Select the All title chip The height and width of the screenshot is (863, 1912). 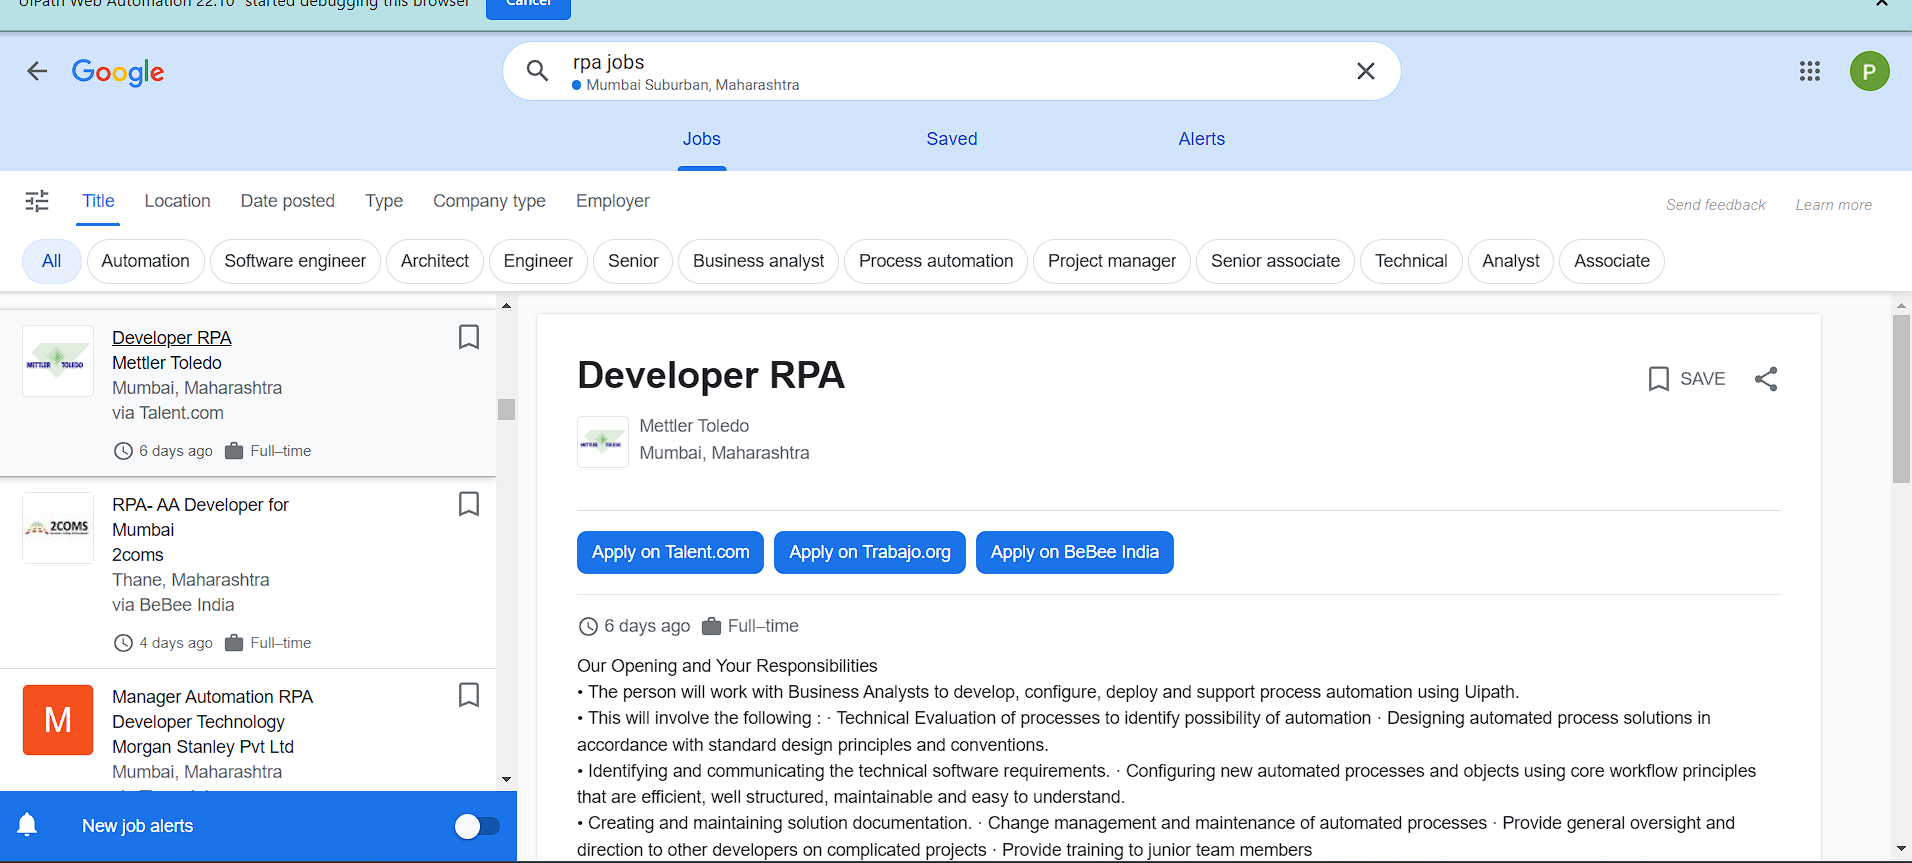pyautogui.click(x=52, y=261)
